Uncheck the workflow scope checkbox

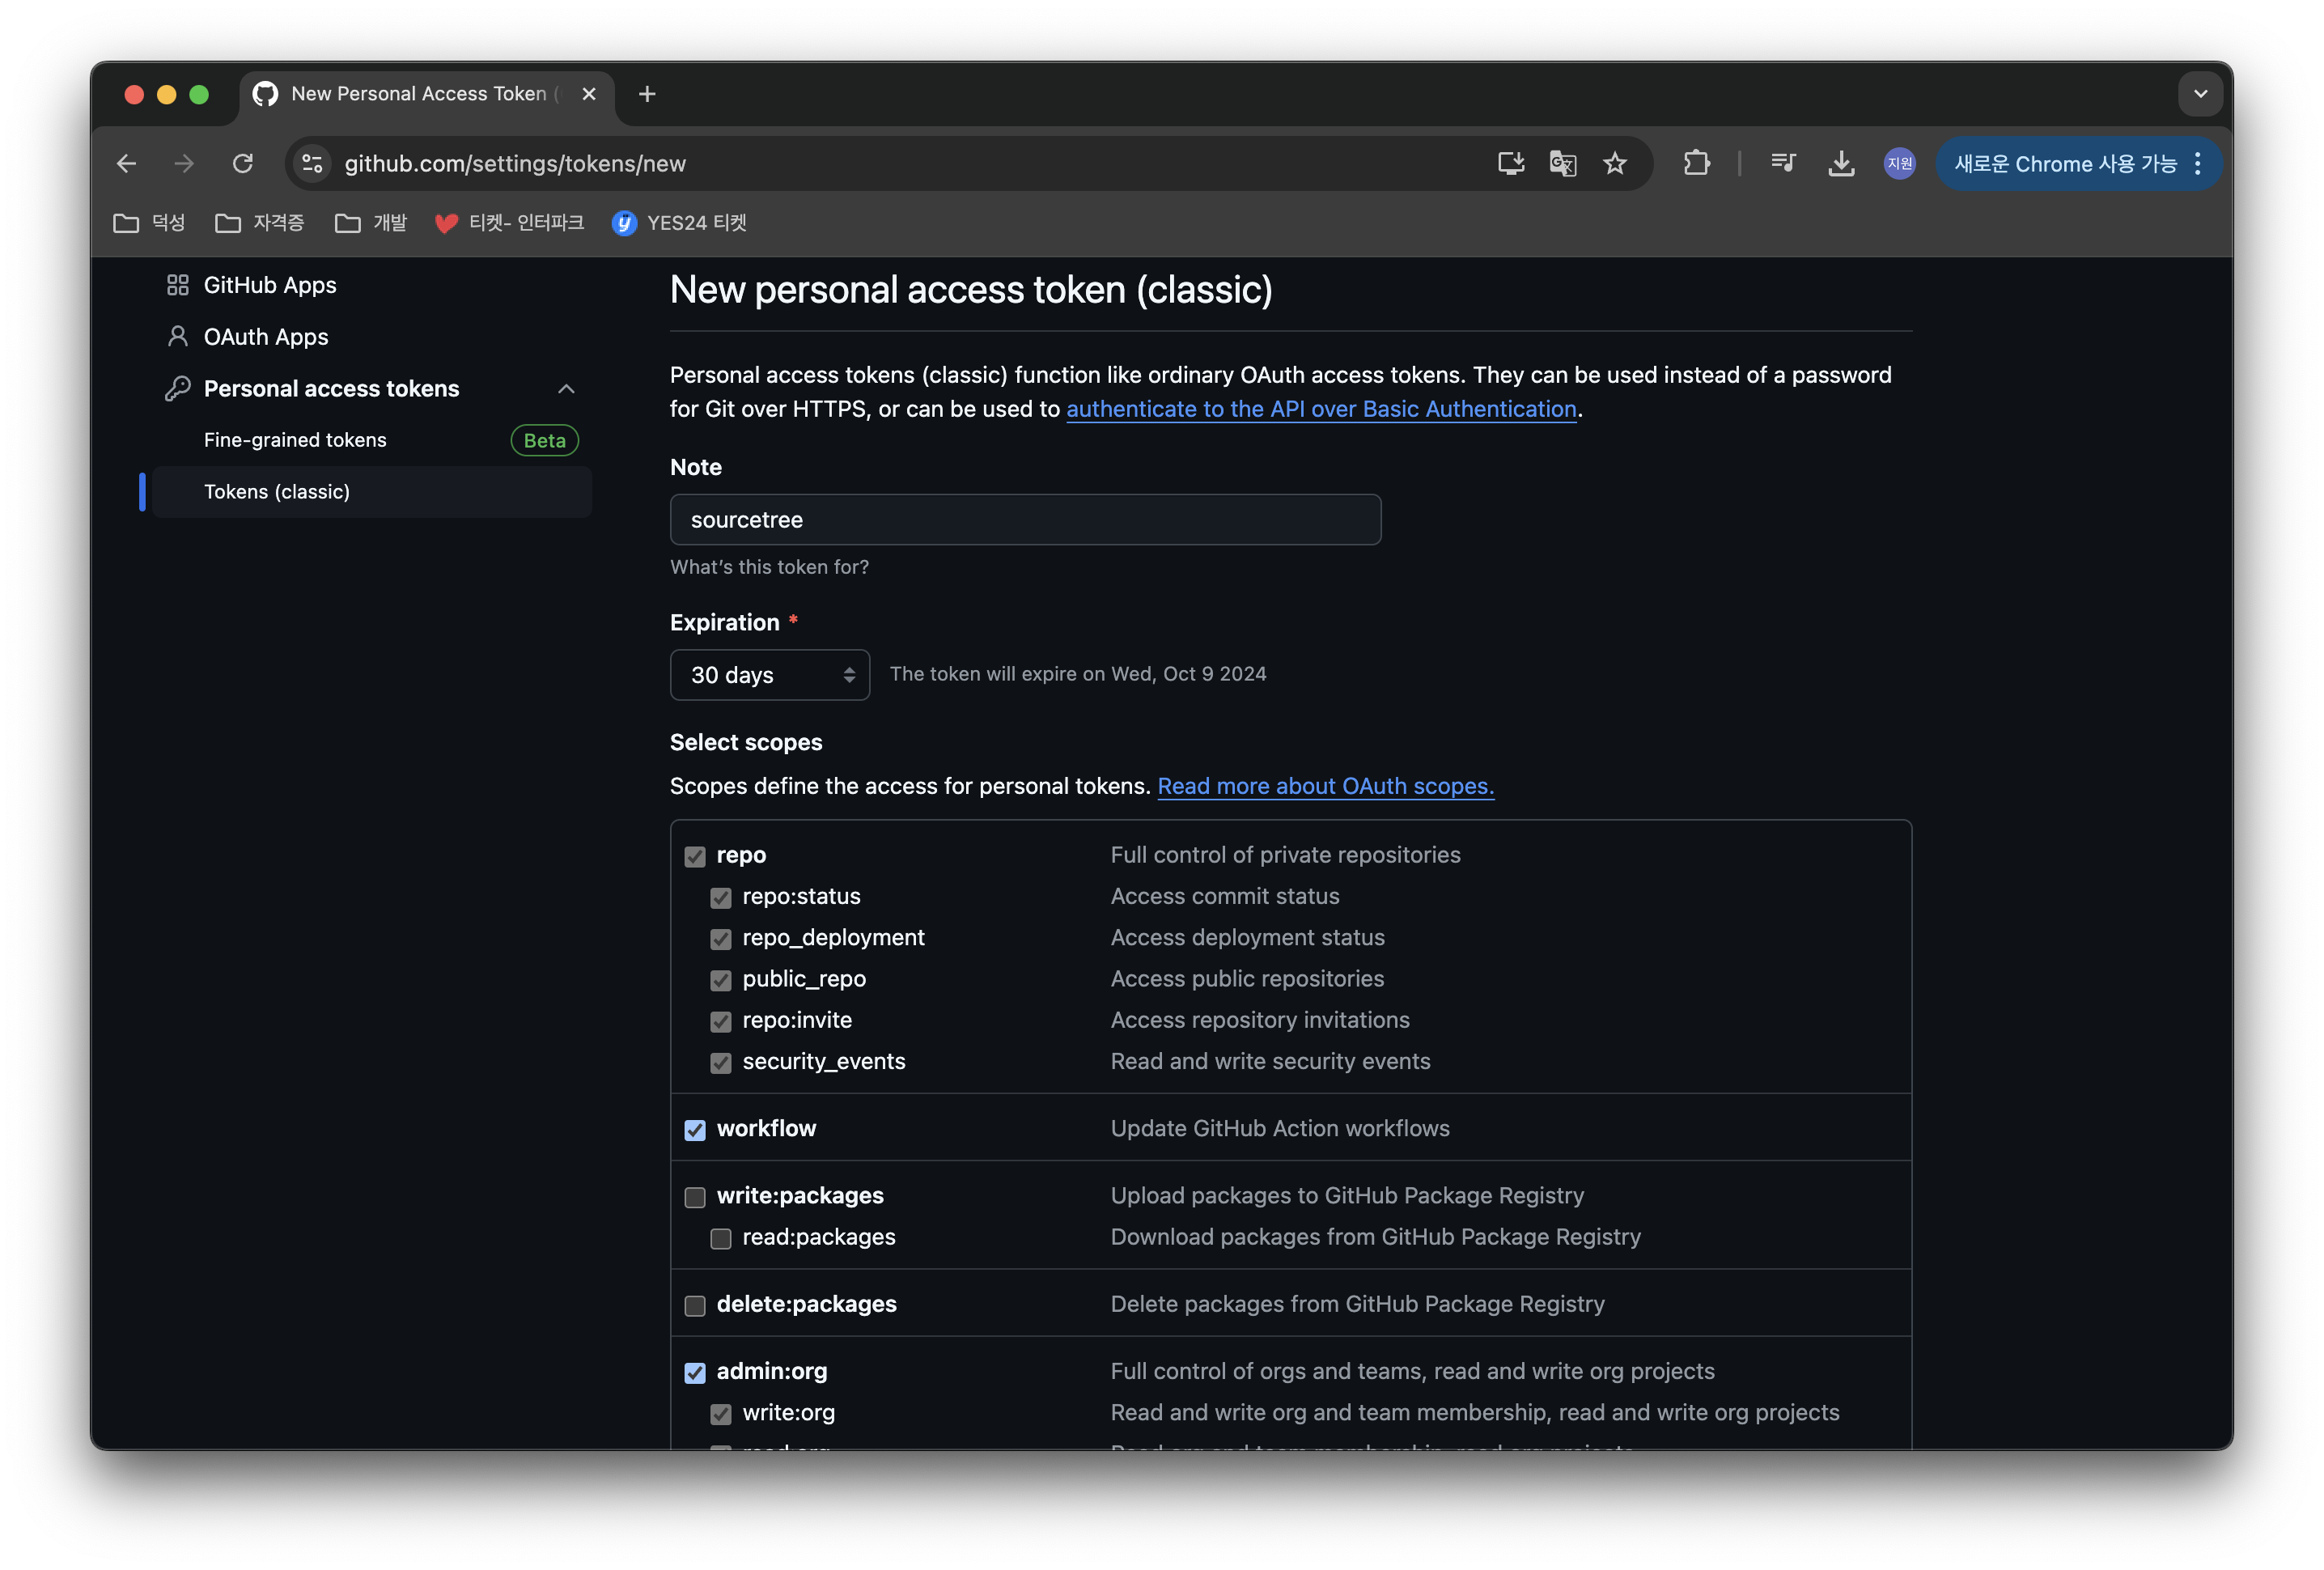[x=695, y=1130]
